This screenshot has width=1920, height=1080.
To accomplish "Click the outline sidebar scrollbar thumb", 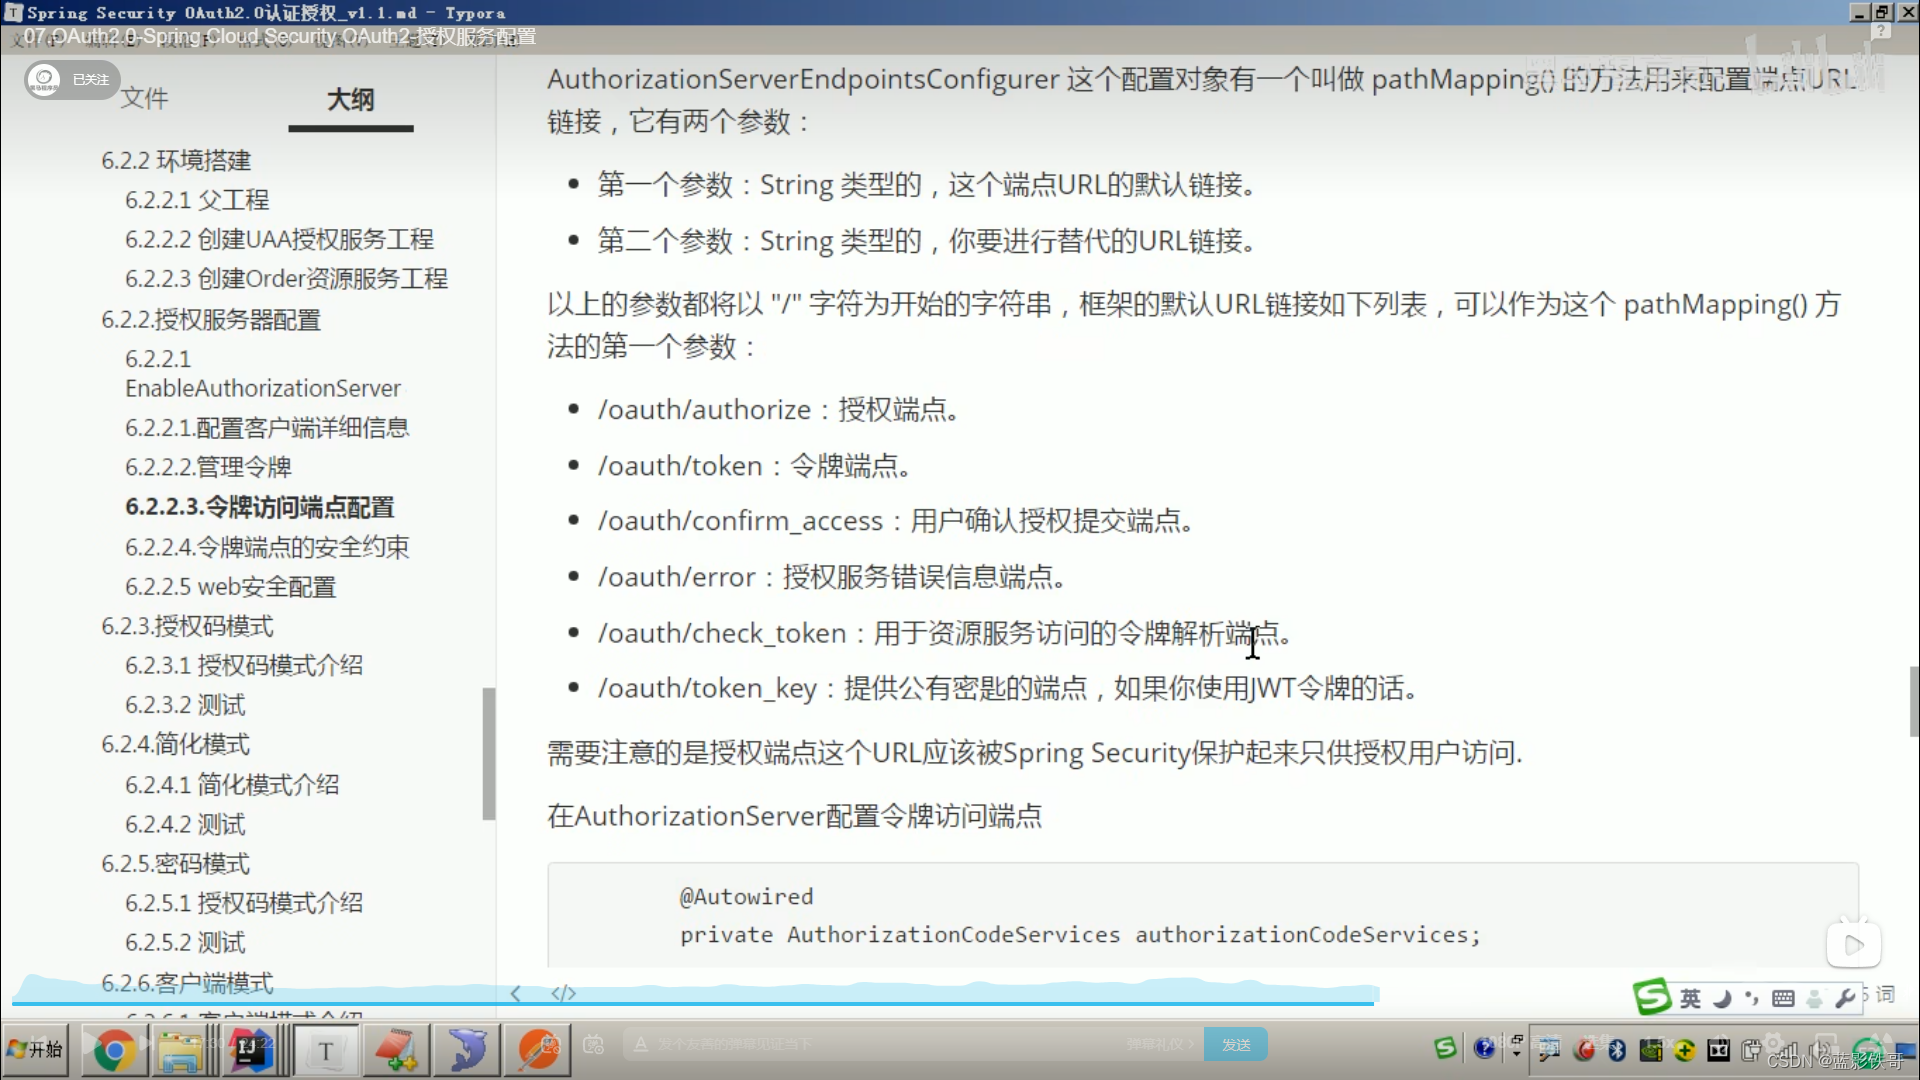I will pos(488,754).
